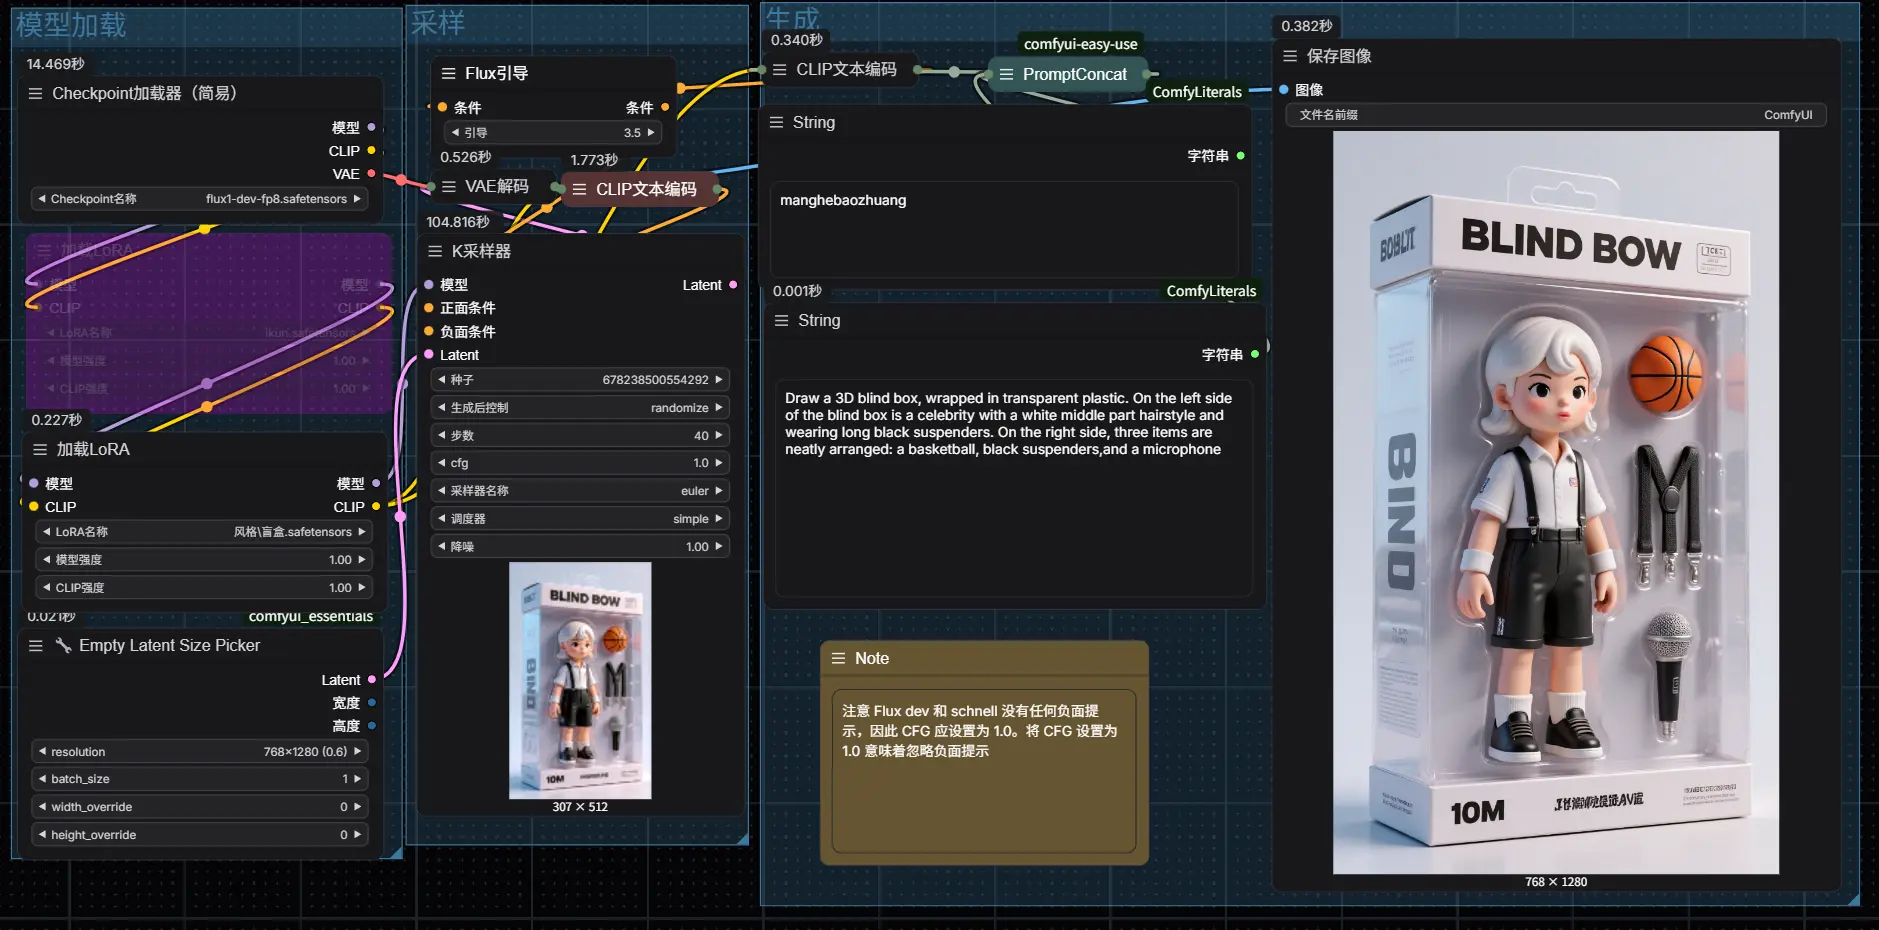Click the Flux引导 node menu icon
This screenshot has height=930, width=1879.
(449, 74)
